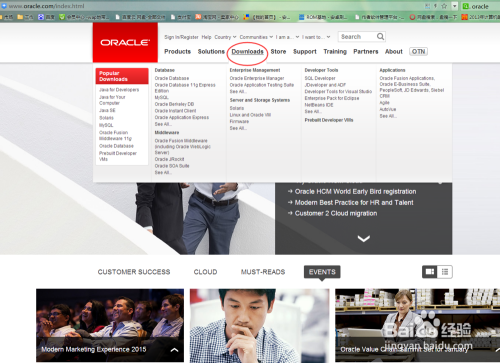This screenshot has height=363, width=500.
Task: Open the Products menu
Action: click(178, 52)
